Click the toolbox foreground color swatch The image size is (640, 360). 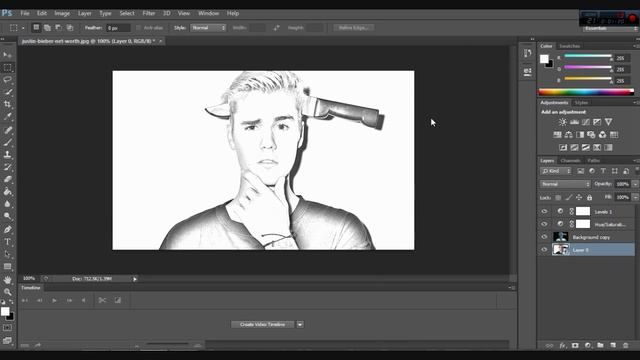(5, 311)
